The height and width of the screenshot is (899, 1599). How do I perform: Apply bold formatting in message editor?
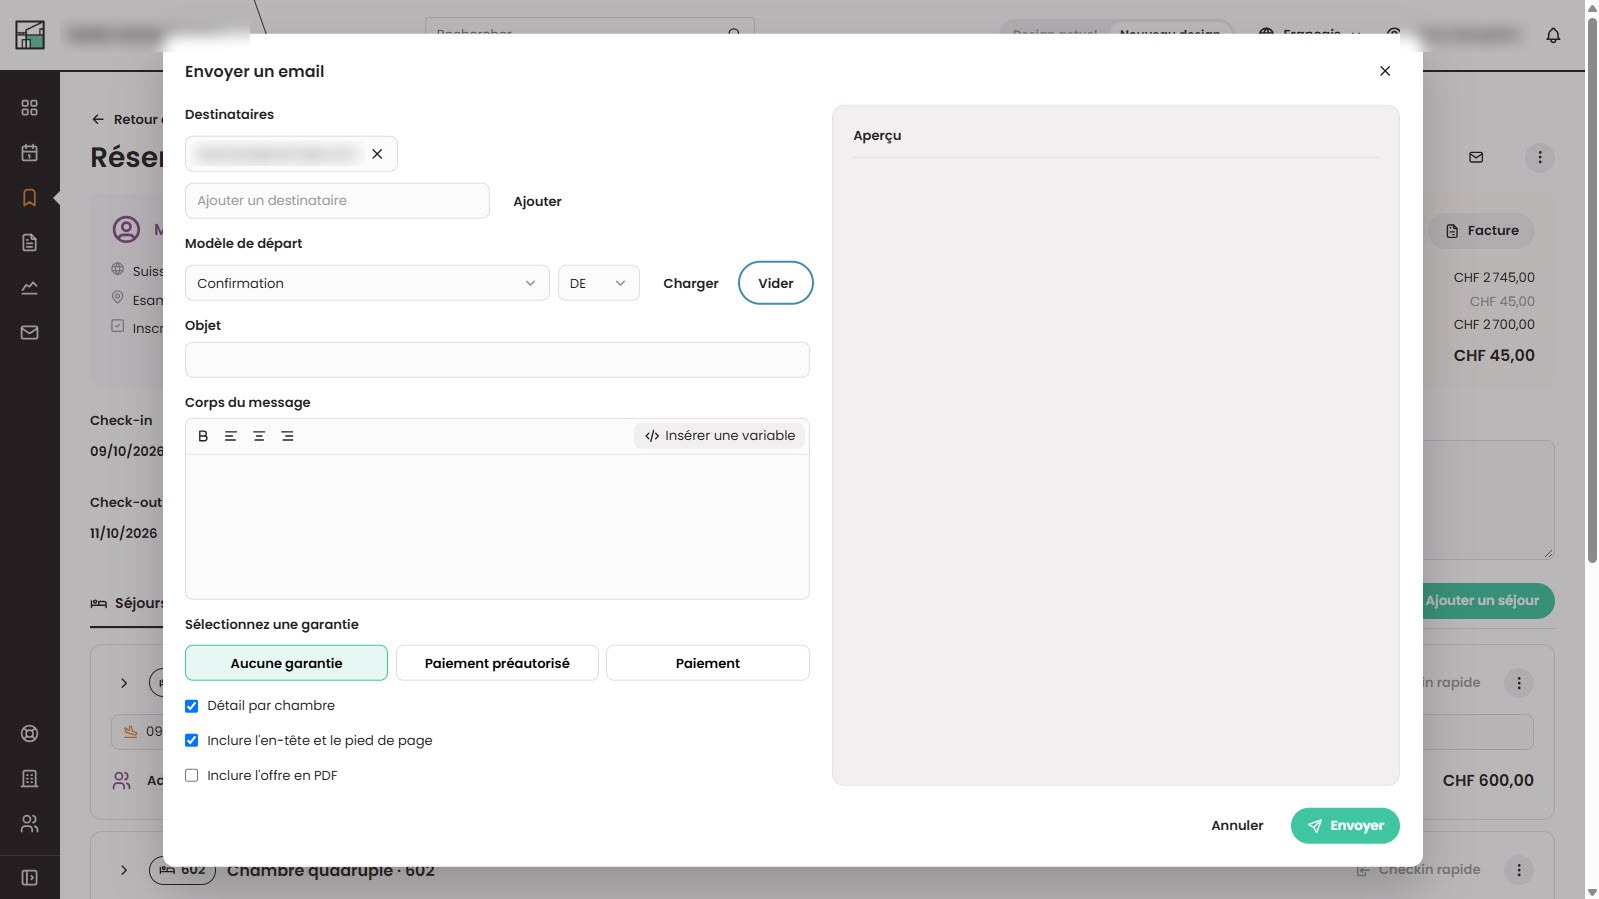click(x=203, y=436)
